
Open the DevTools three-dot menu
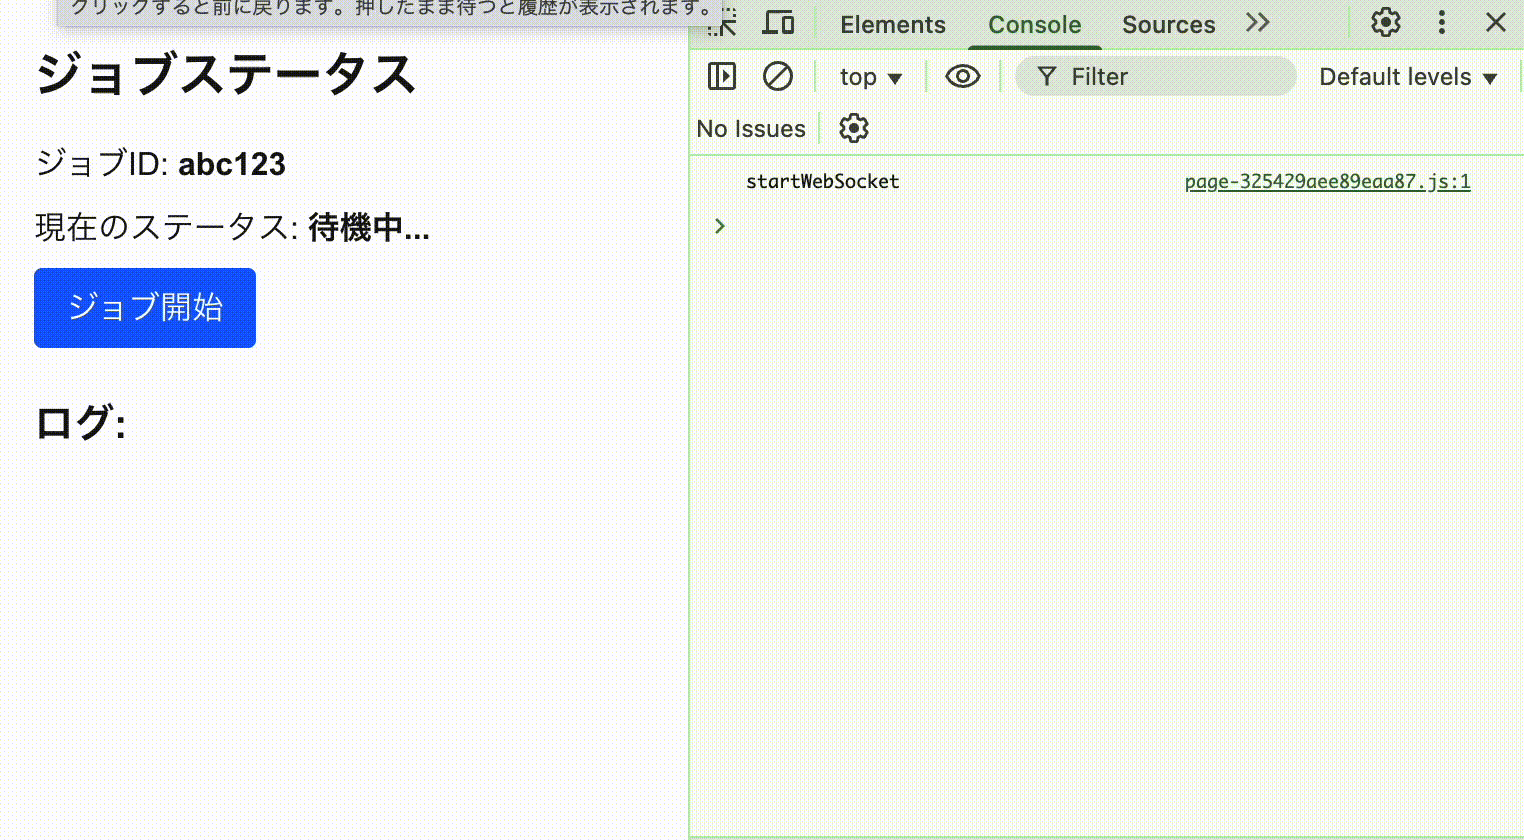[1441, 23]
